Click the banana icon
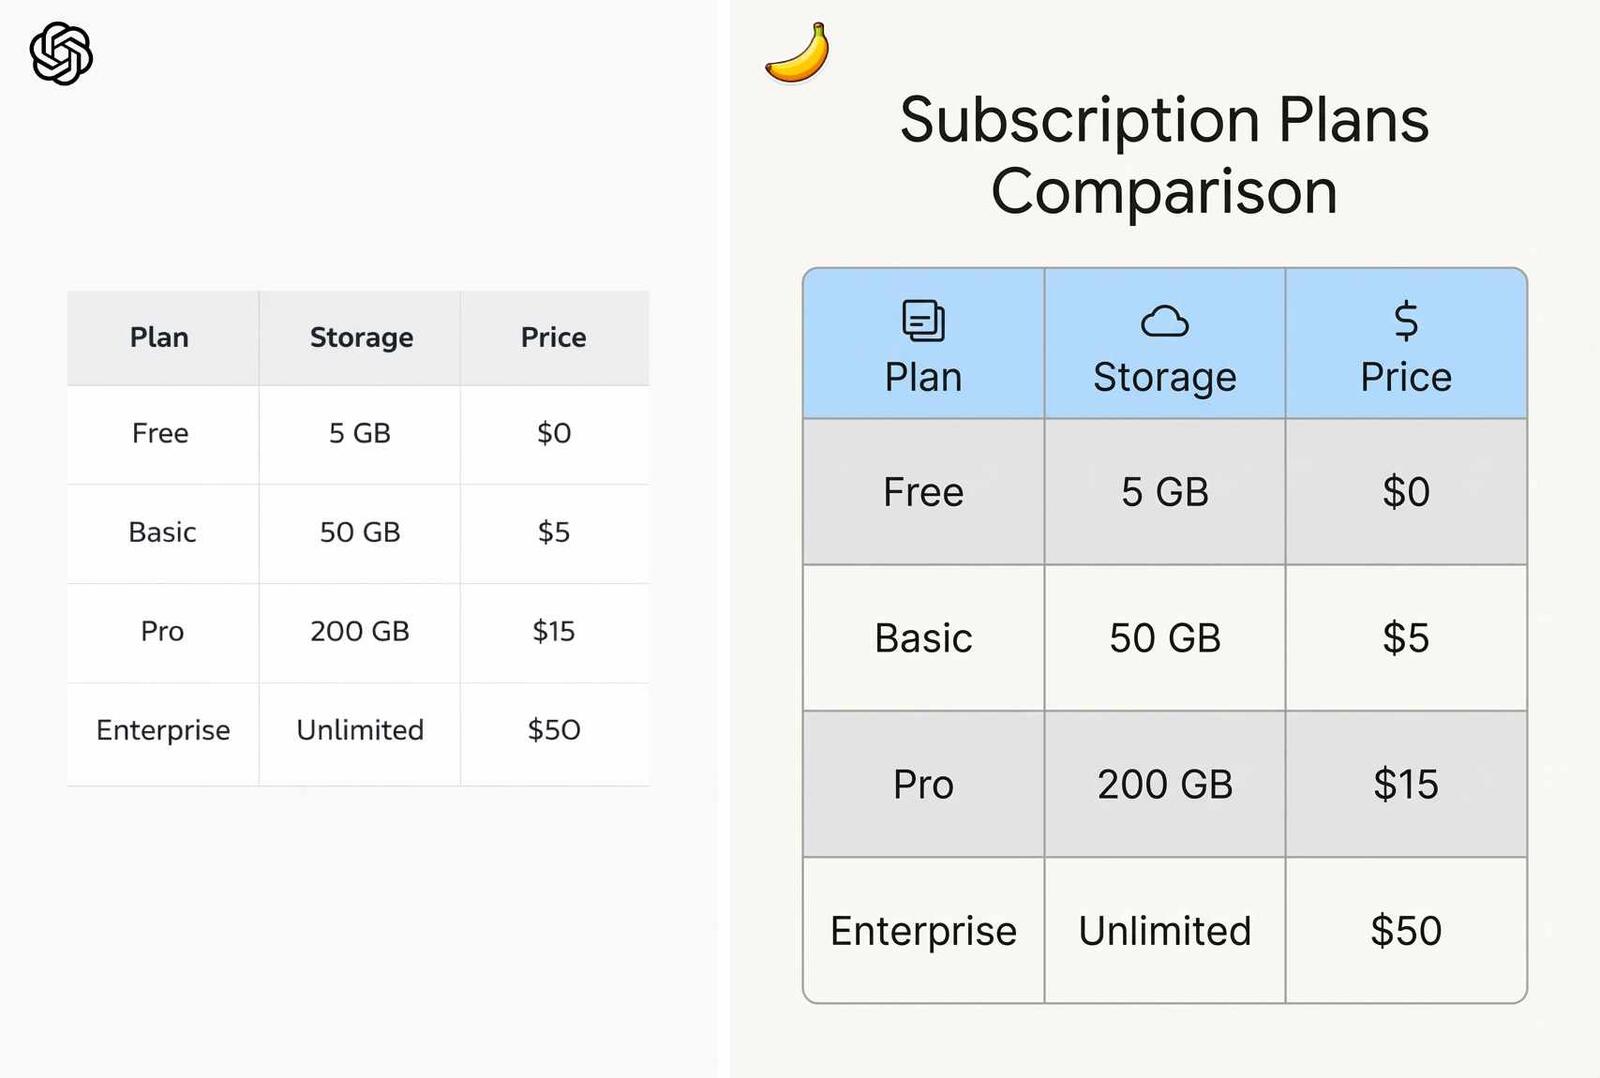1600x1078 pixels. [x=798, y=54]
